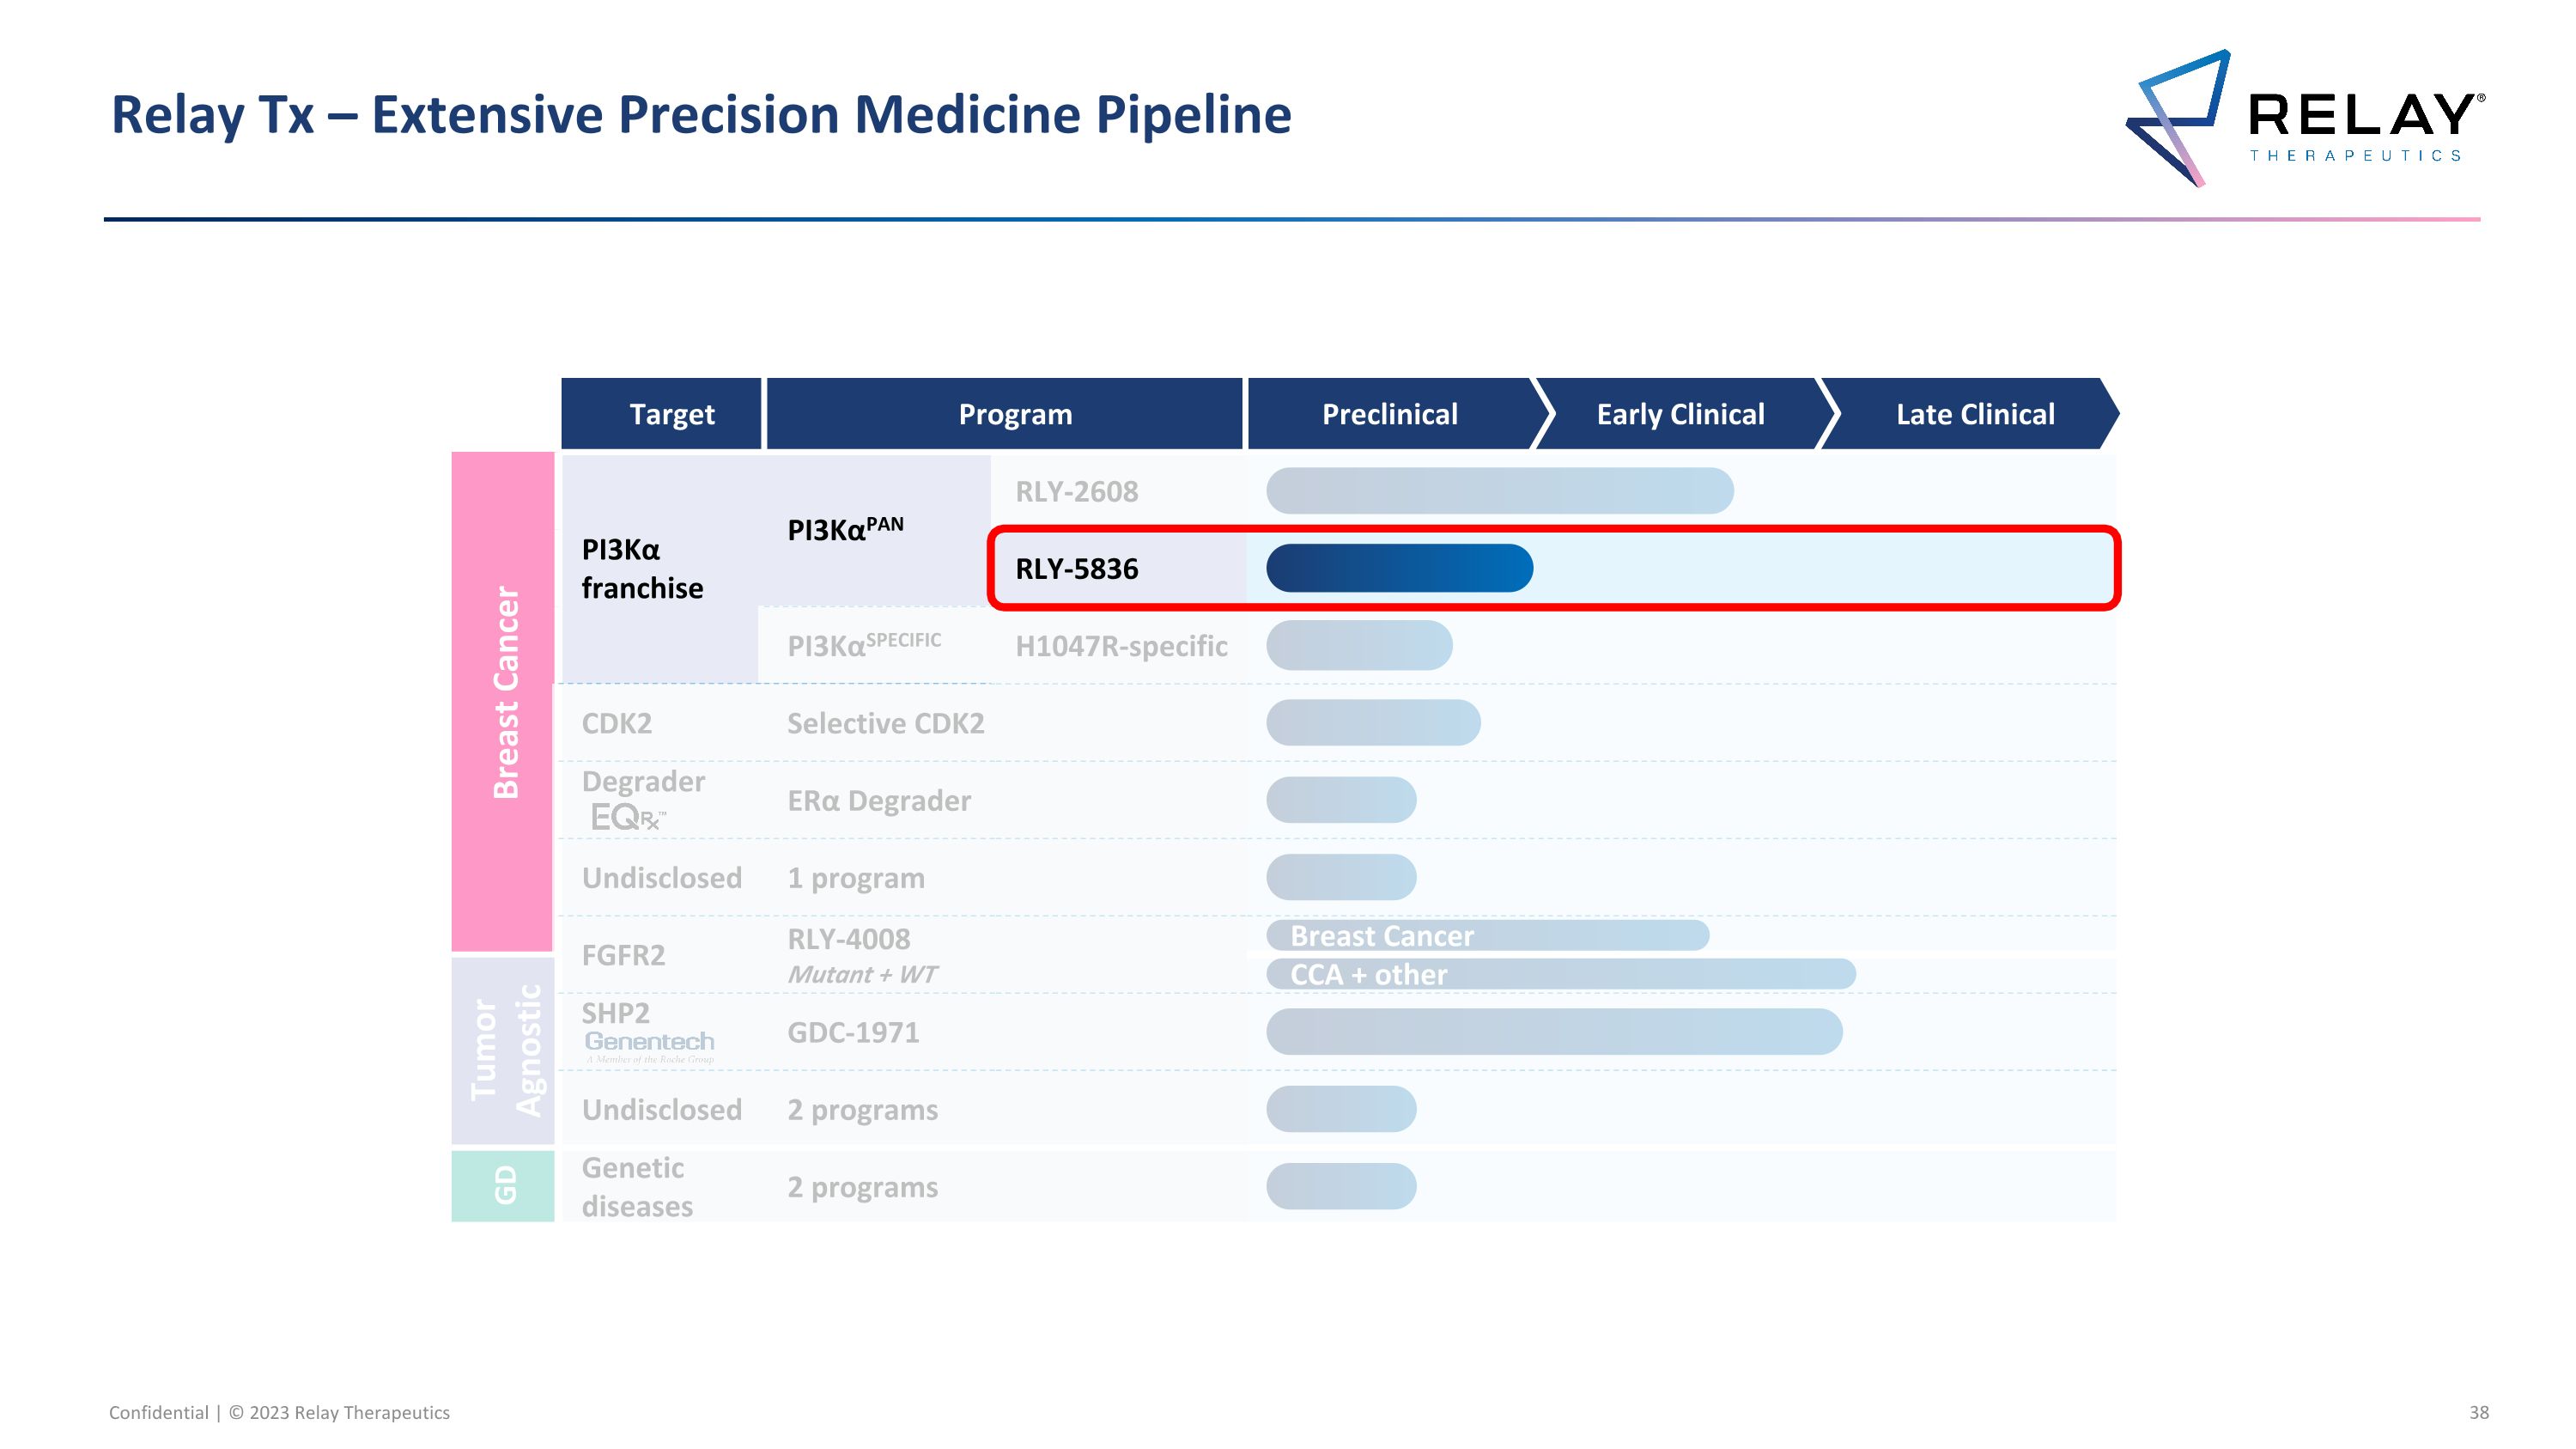2576x1449 pixels.
Task: Click the H1047R-specific progress bar
Action: point(1359,645)
